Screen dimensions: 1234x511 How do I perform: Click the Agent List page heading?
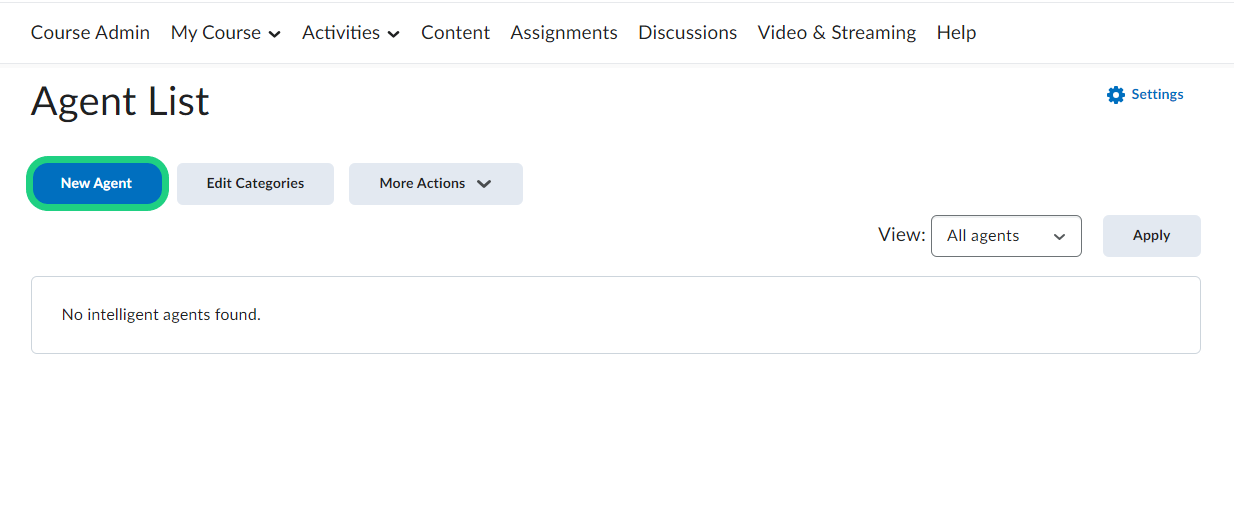(120, 102)
